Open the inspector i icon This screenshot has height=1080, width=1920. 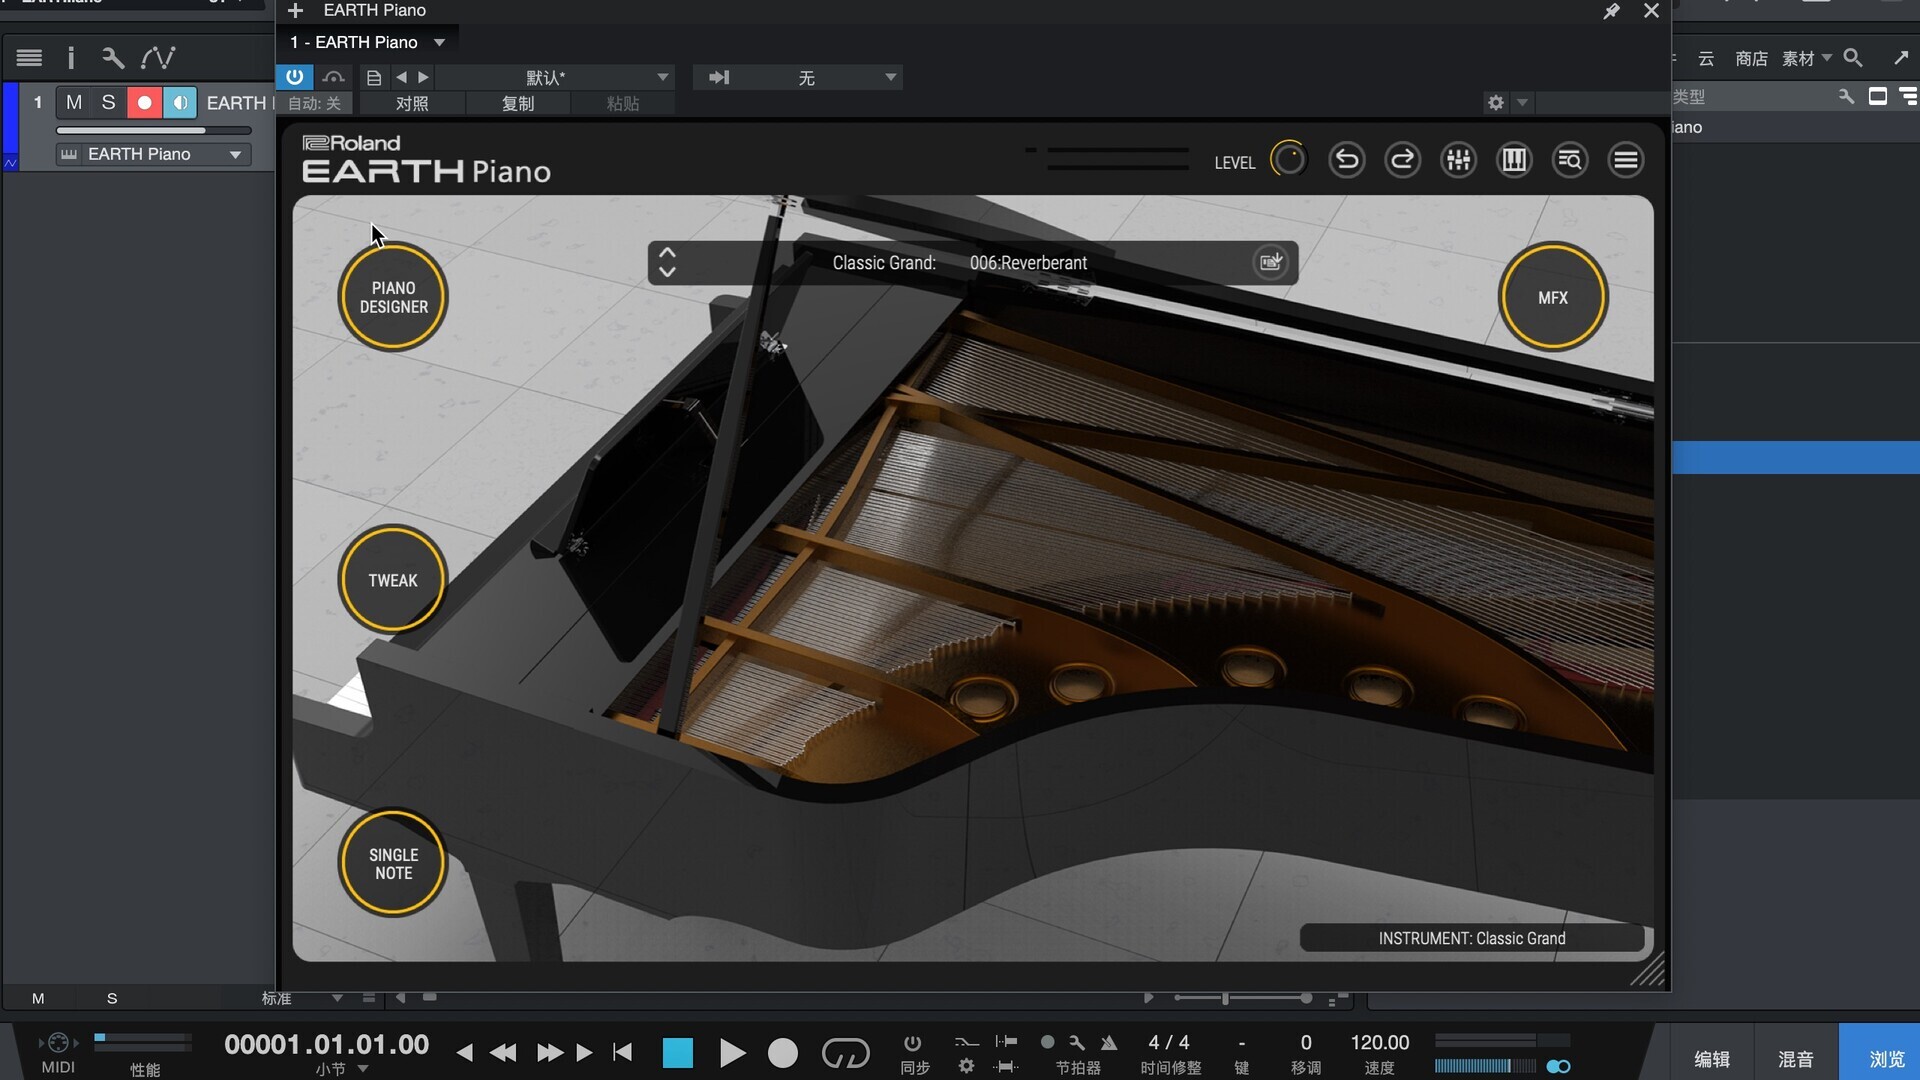point(70,58)
